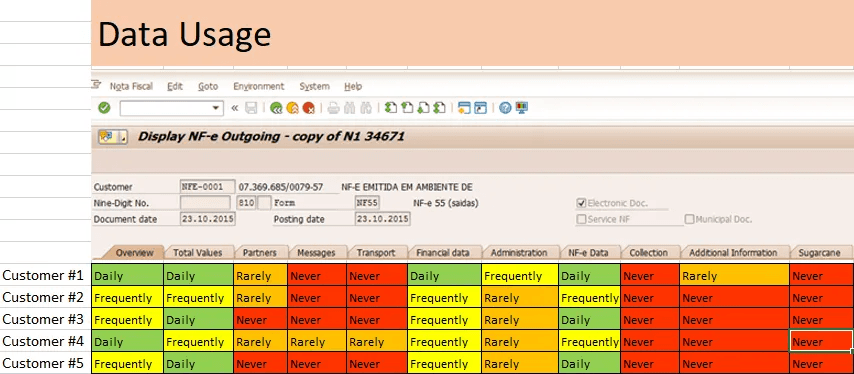This screenshot has width=854, height=374.
Task: Click the Generate Shortcut icon
Action: pyautogui.click(x=480, y=108)
